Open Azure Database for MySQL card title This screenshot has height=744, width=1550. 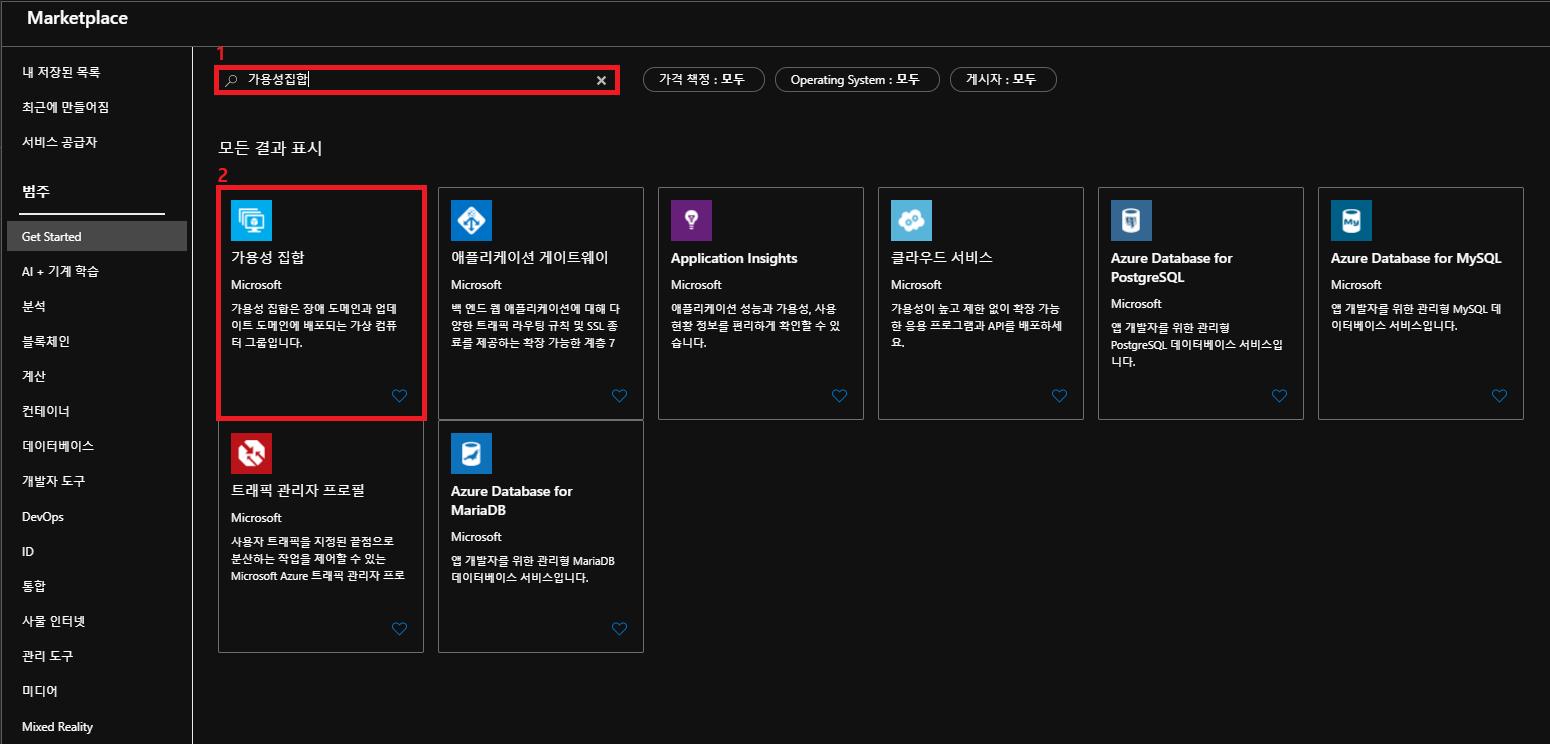point(1416,258)
